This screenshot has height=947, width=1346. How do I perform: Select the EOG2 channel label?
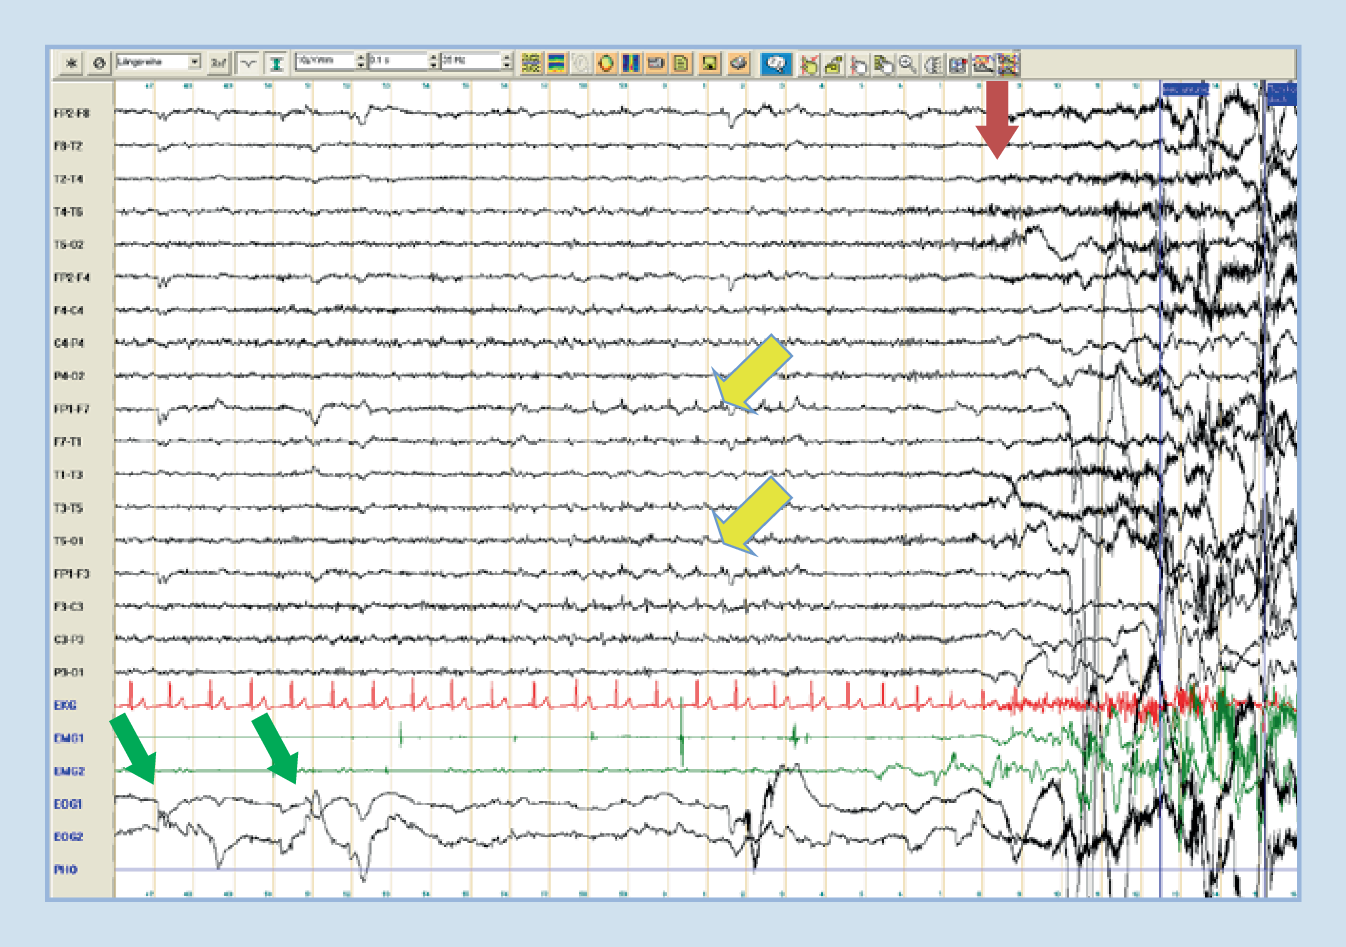[68, 837]
